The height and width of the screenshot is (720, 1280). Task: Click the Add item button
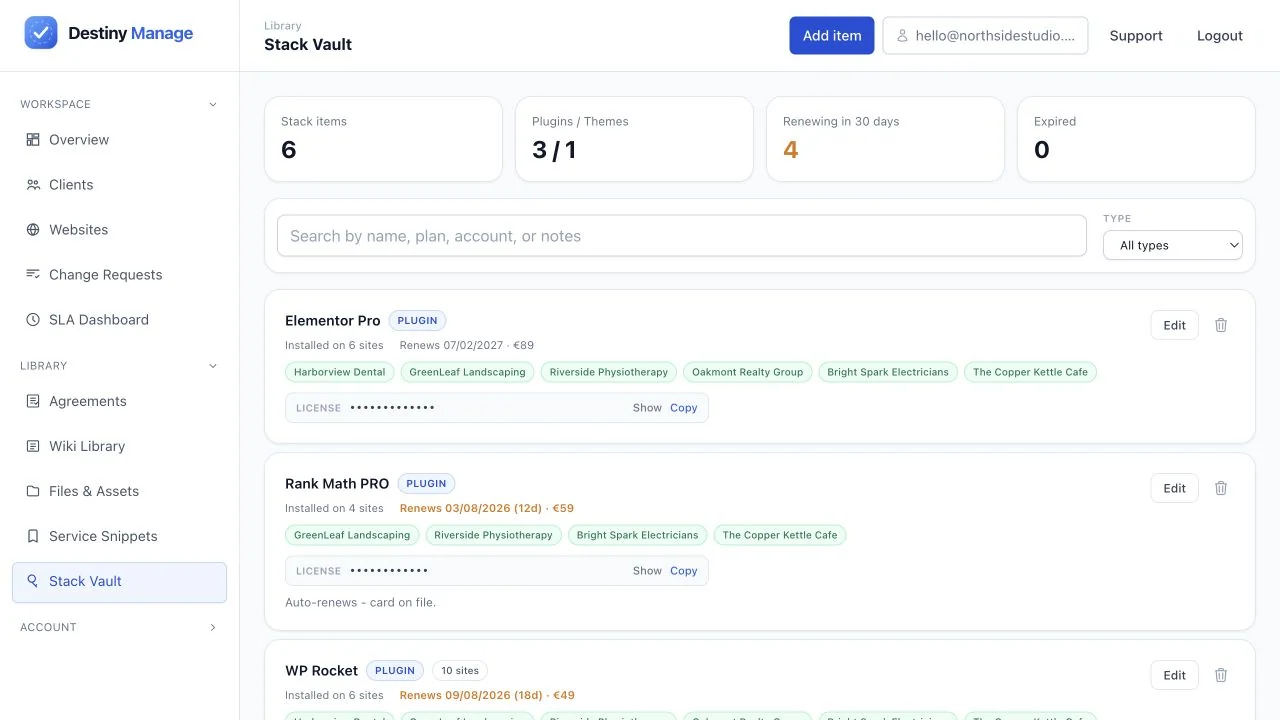coord(832,35)
